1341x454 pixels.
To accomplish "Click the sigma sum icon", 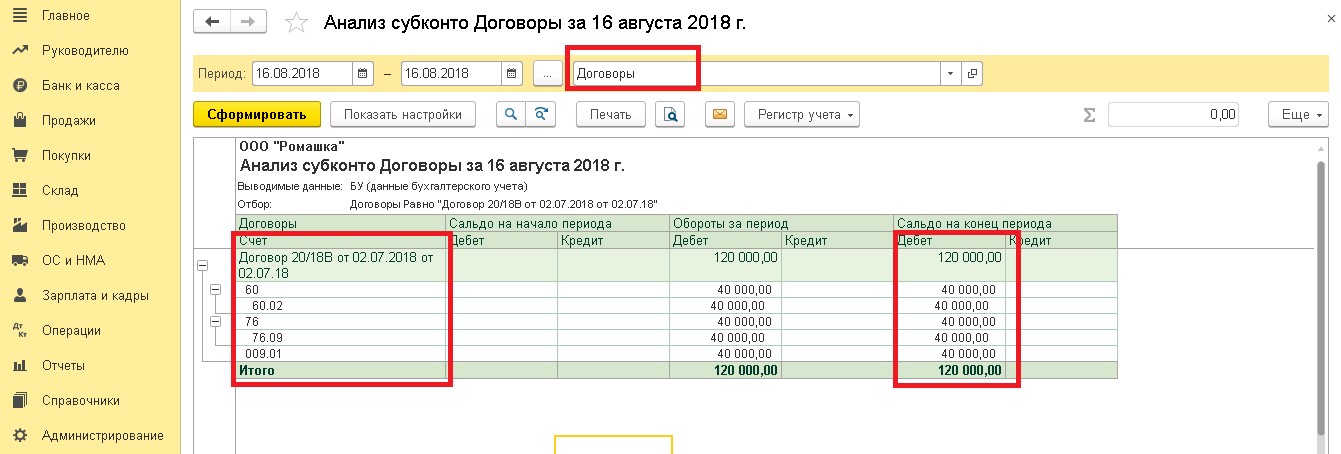I will 1090,115.
